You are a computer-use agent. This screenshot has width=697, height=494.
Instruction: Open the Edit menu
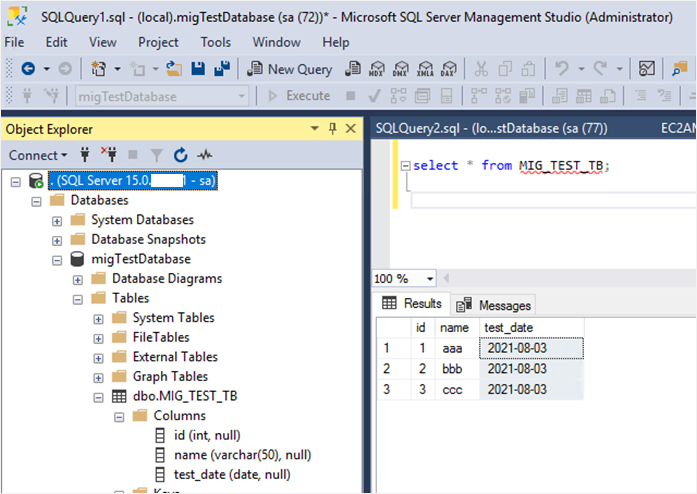point(56,42)
